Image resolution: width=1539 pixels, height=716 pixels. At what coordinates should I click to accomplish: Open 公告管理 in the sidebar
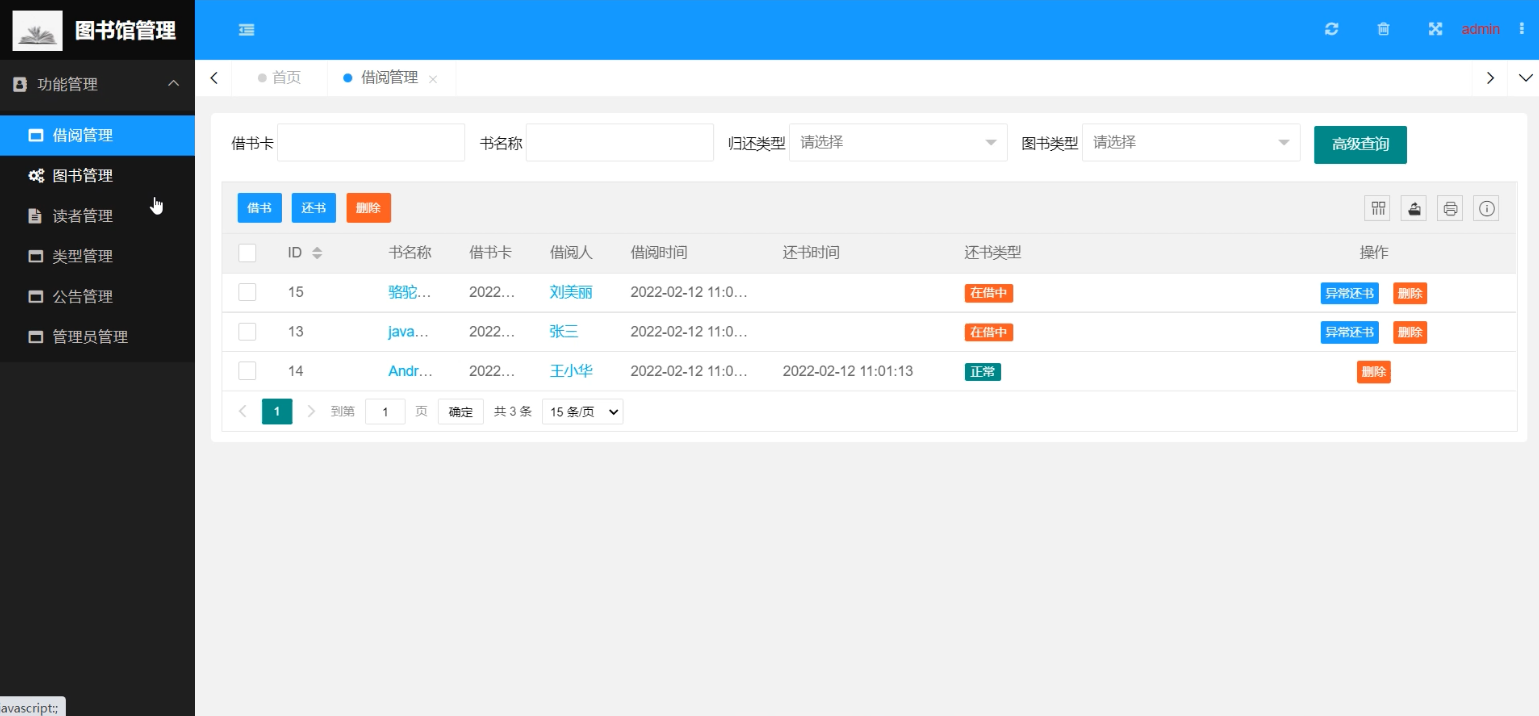[97, 296]
